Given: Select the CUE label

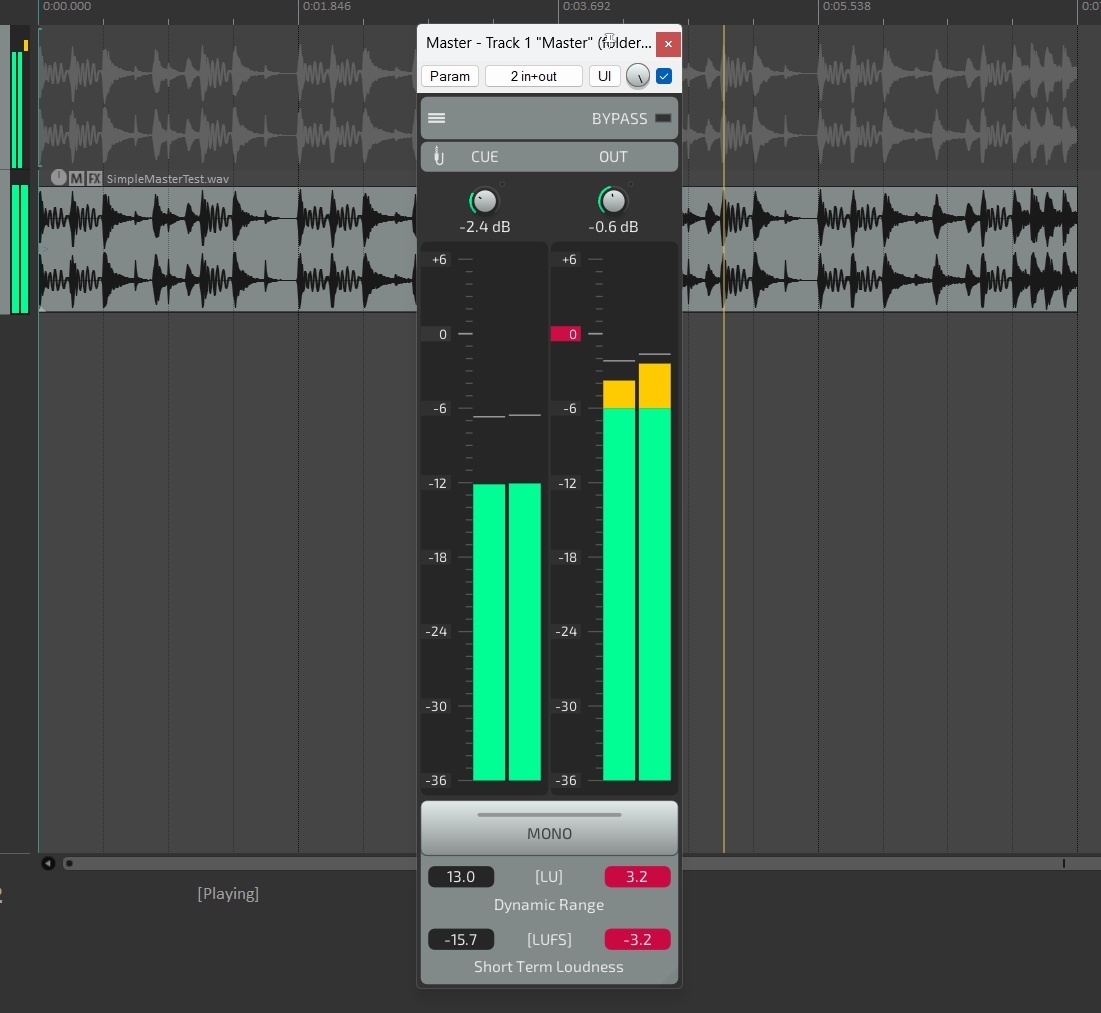Looking at the screenshot, I should 484,157.
